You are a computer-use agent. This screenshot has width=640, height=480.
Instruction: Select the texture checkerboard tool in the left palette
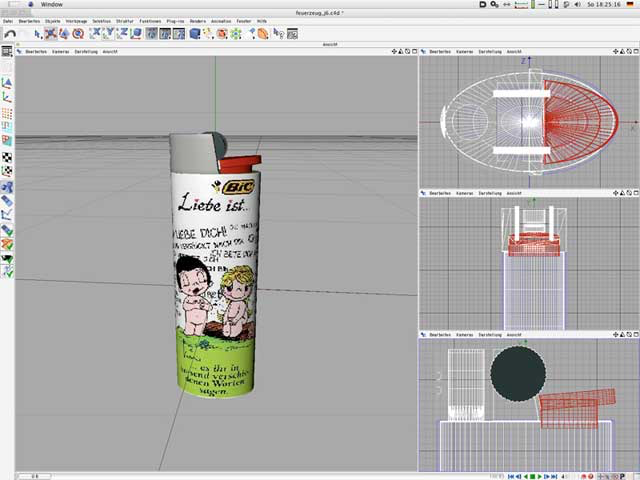pyautogui.click(x=7, y=156)
